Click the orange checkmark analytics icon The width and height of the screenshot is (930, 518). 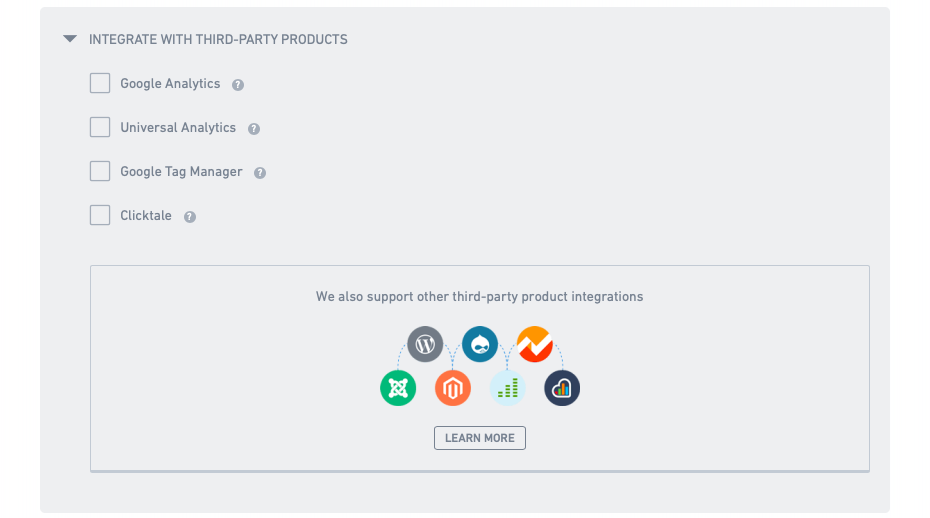[x=534, y=344]
